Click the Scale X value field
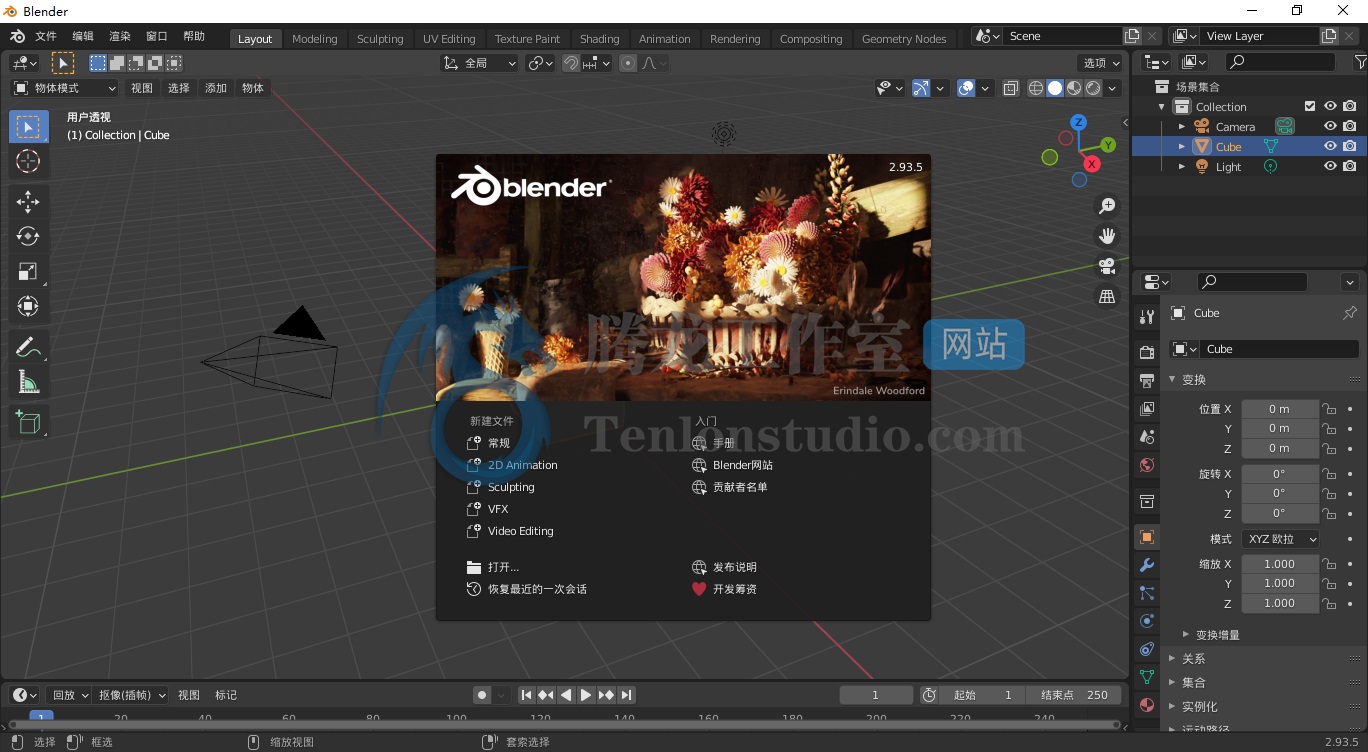This screenshot has height=752, width=1368. click(x=1280, y=564)
